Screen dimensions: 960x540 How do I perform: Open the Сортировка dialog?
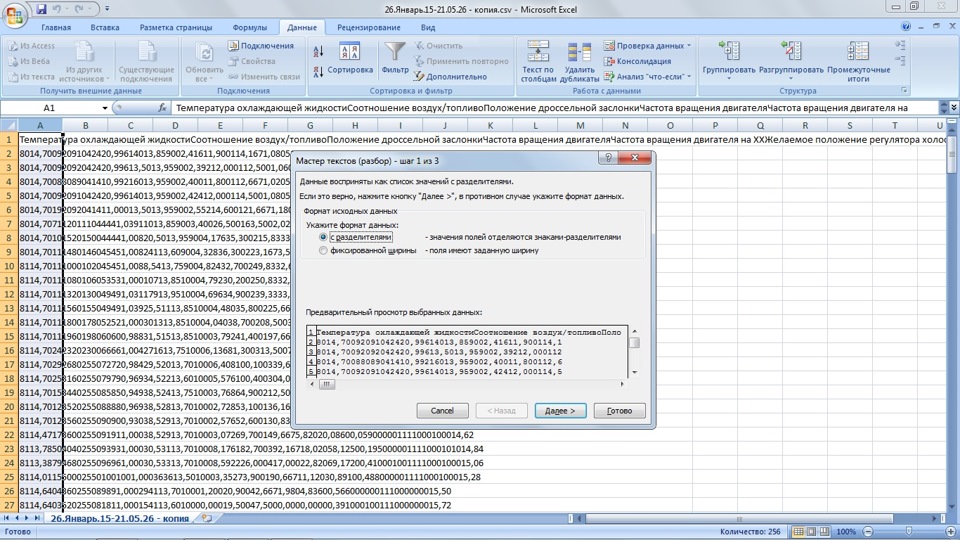(350, 59)
